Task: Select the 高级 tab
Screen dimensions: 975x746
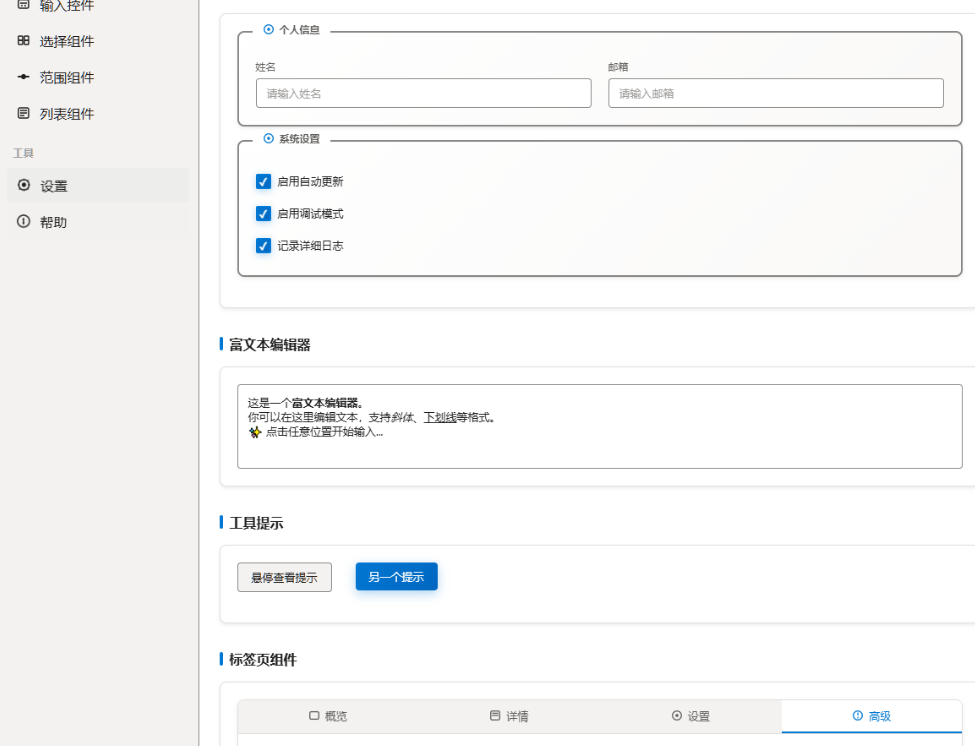Action: 872,716
